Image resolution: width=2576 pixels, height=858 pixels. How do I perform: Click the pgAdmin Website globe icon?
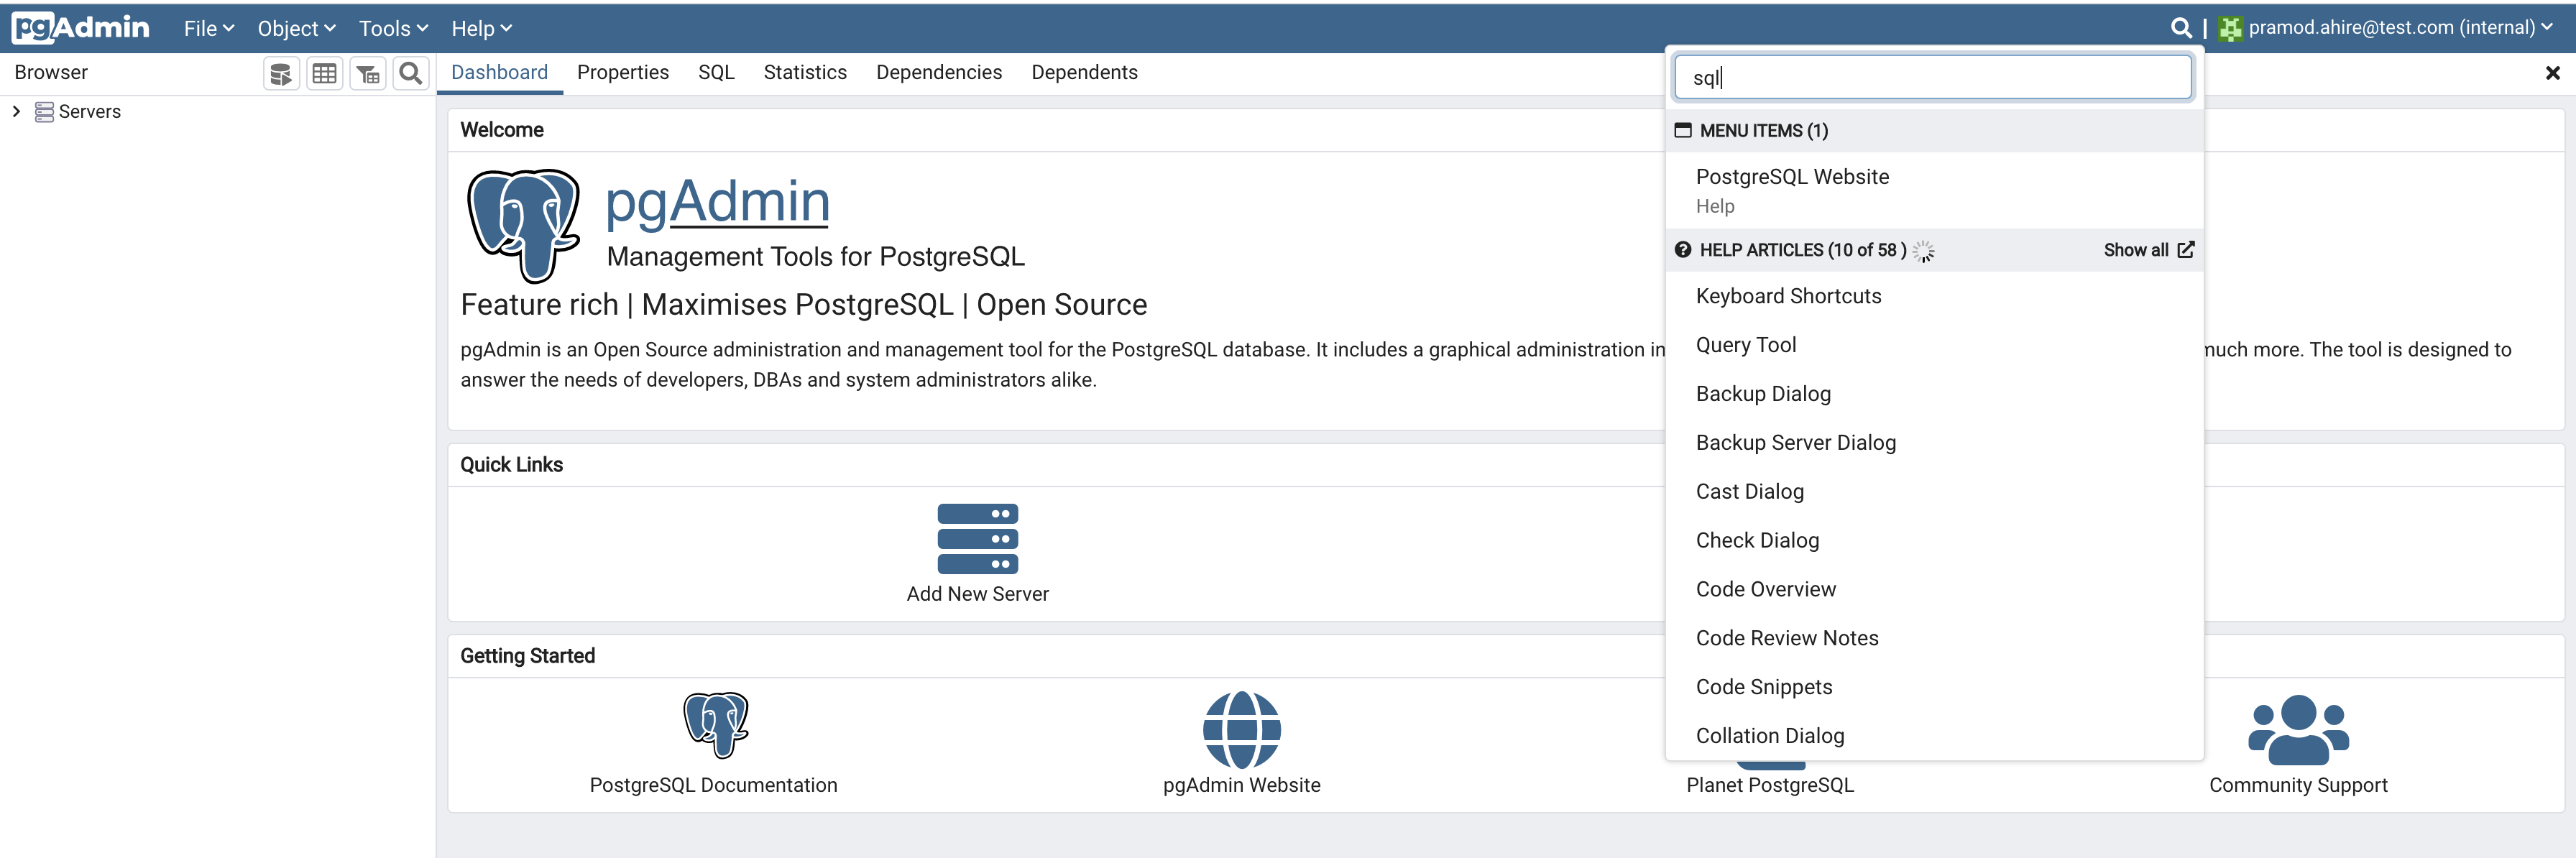[x=1241, y=729]
